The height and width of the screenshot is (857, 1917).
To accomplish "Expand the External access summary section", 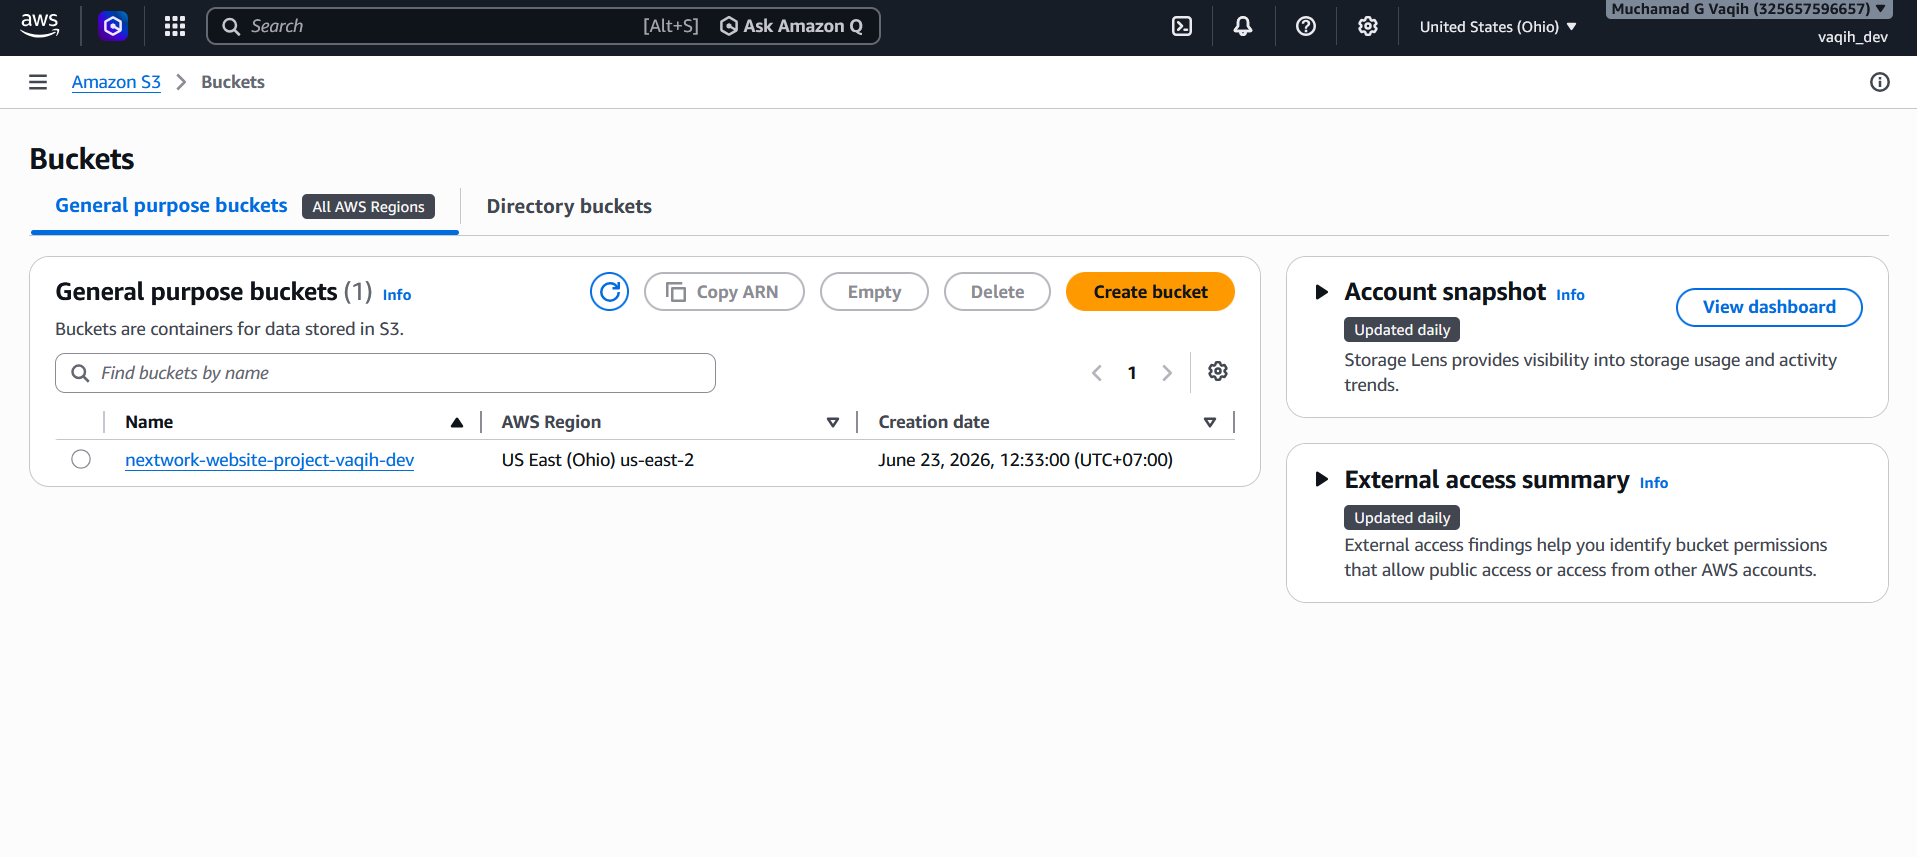I will point(1322,479).
